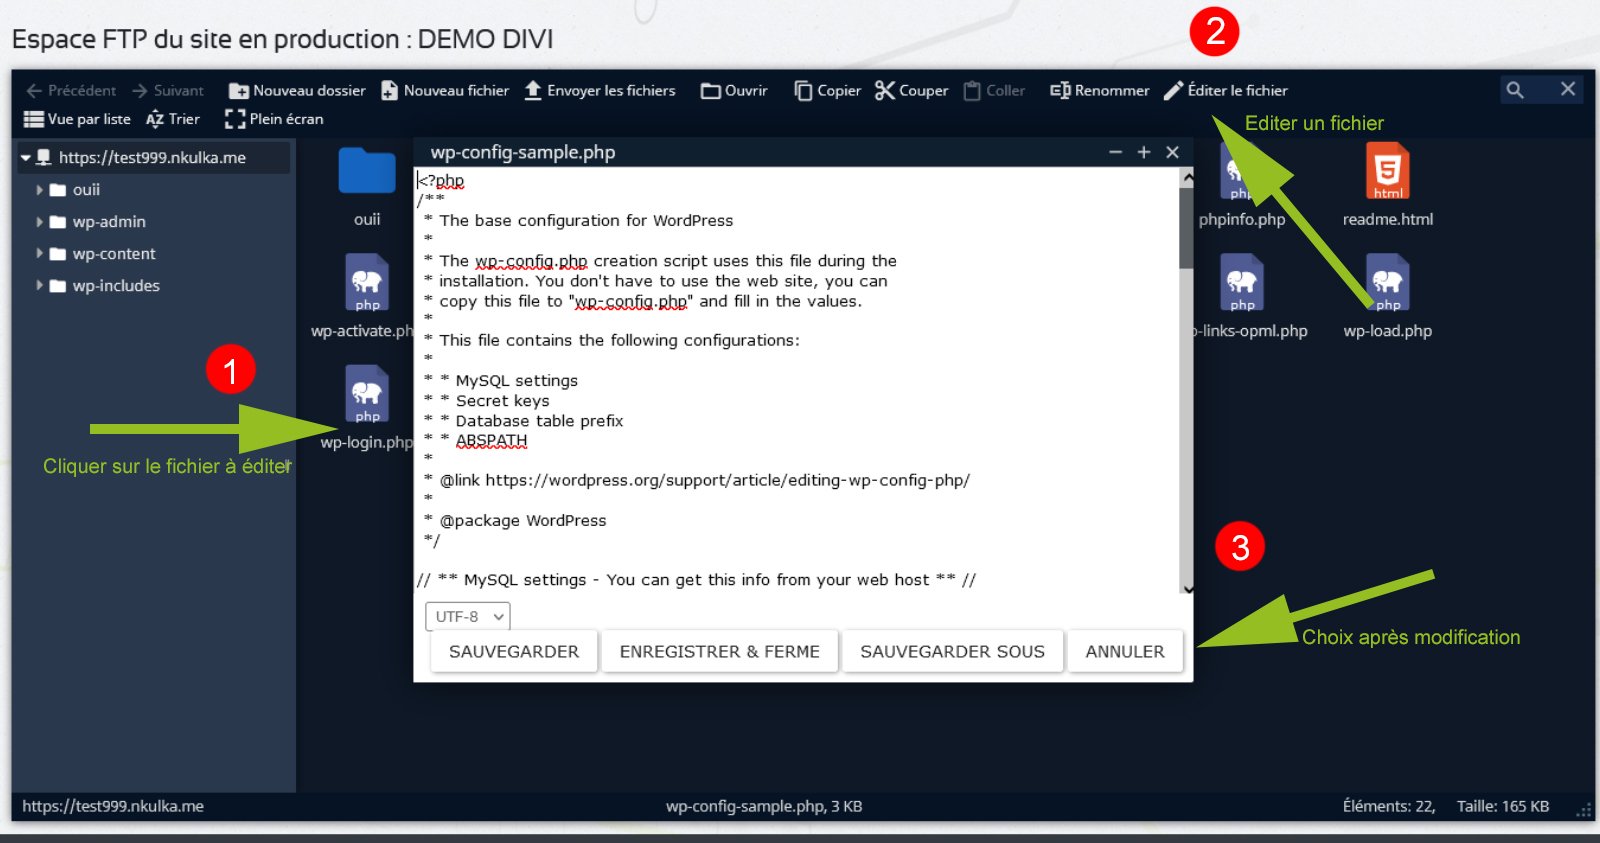
Task: Click 'Éléments: 22' in the status bar
Action: click(1389, 806)
